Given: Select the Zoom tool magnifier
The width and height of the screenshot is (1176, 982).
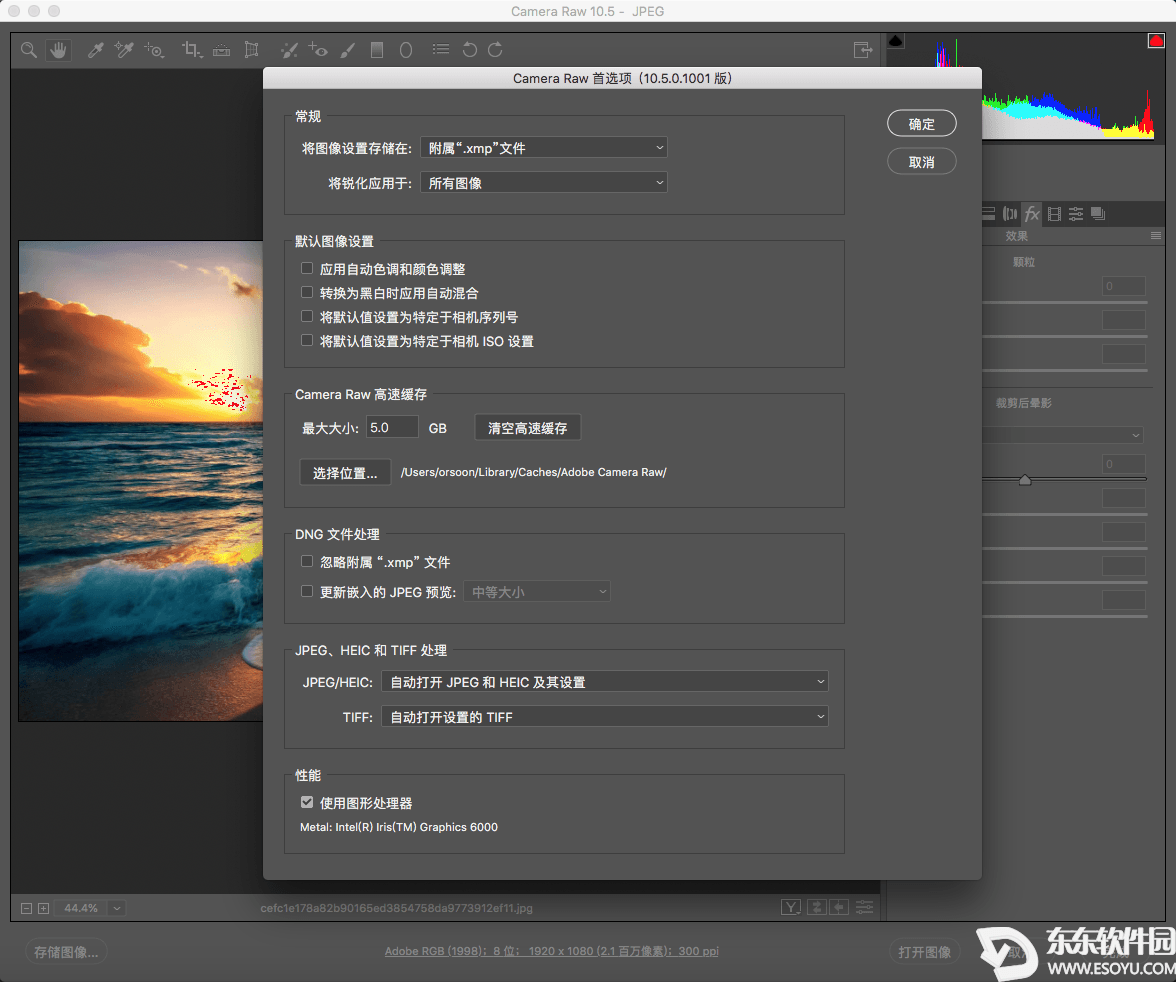Looking at the screenshot, I should 28,50.
